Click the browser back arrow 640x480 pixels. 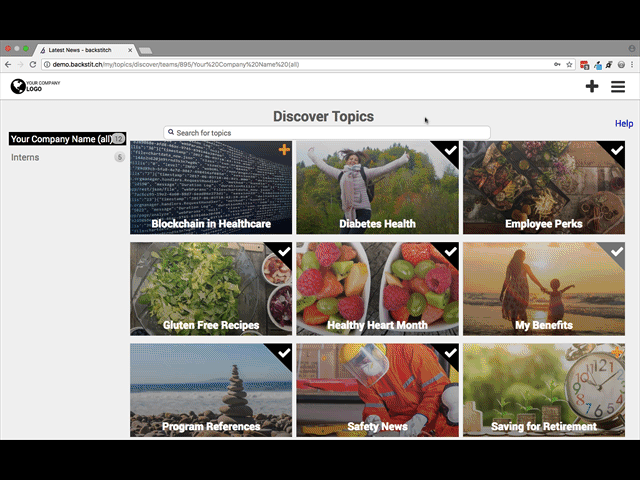click(x=8, y=64)
